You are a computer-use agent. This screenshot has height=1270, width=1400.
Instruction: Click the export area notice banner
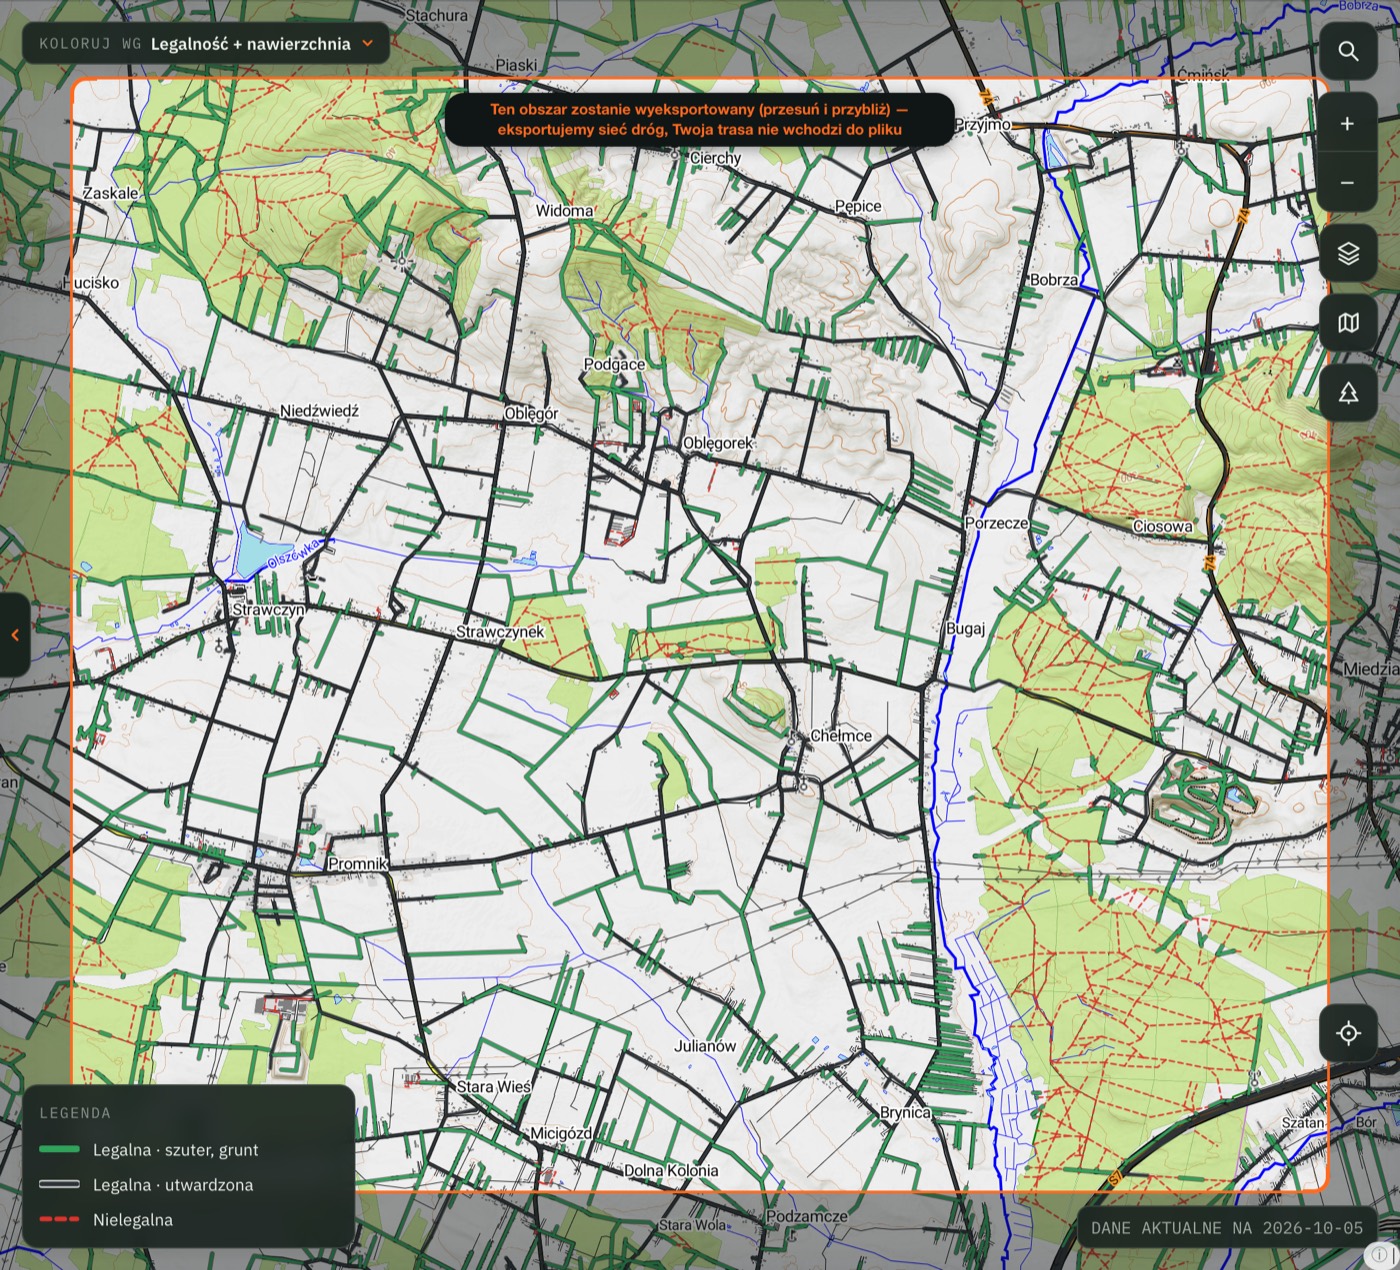(x=700, y=120)
